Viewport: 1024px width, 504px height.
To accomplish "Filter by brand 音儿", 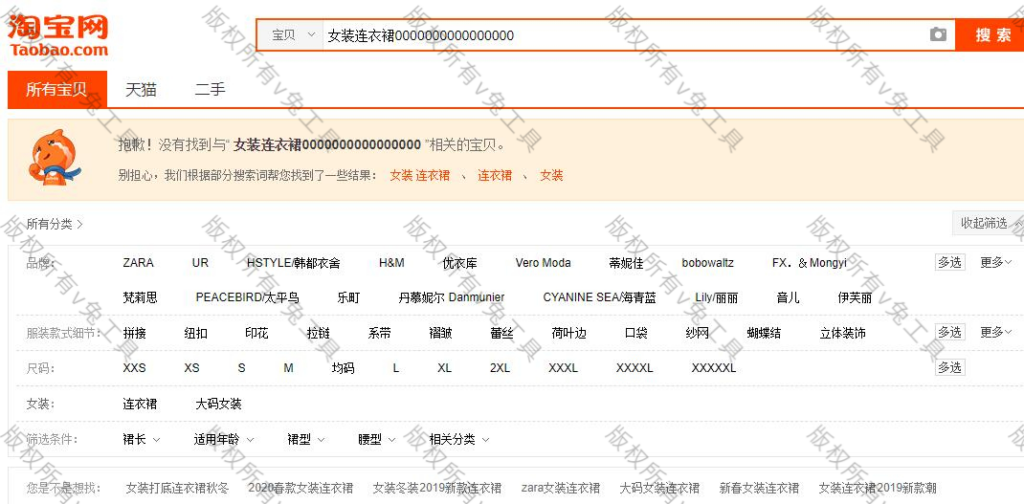I will (x=788, y=298).
